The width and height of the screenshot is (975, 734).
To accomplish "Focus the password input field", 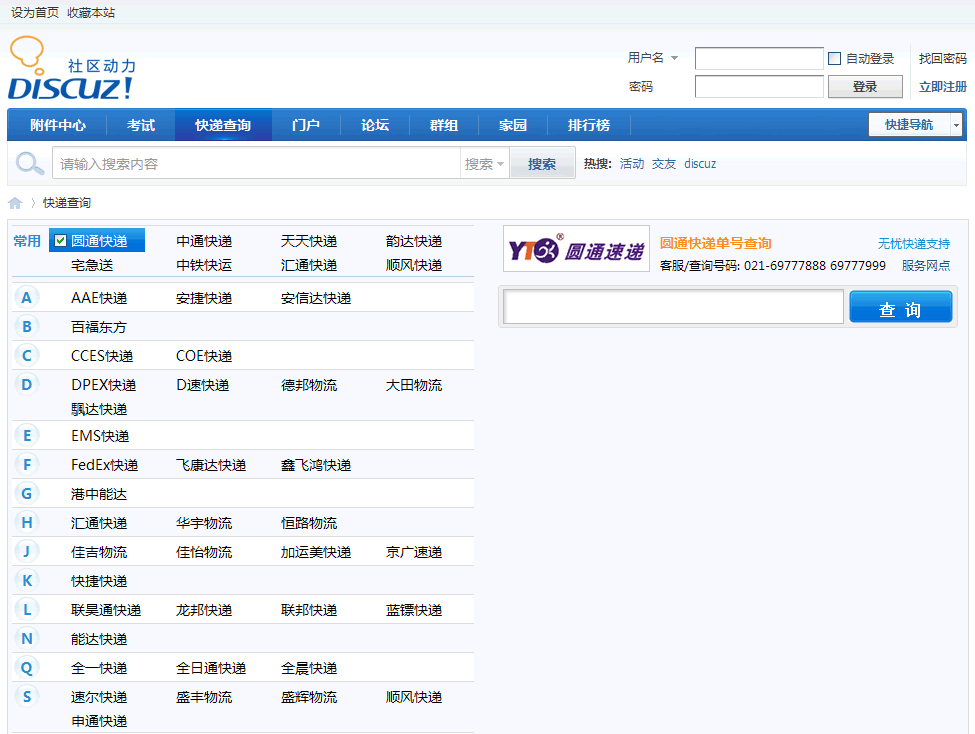I will 759,86.
